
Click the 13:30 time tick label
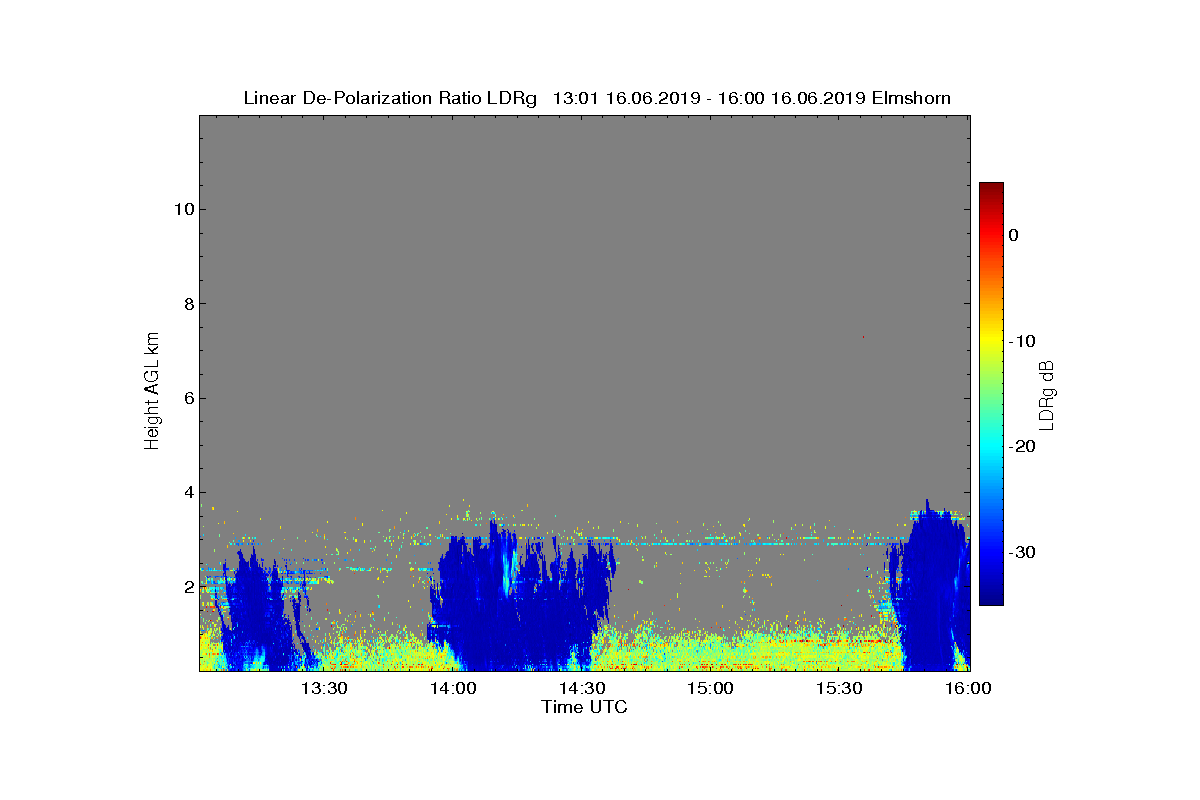tap(324, 688)
